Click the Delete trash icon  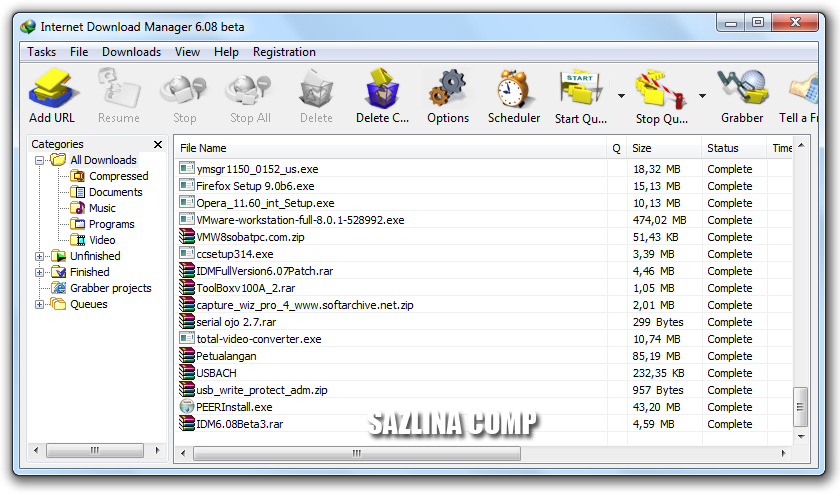coord(316,89)
